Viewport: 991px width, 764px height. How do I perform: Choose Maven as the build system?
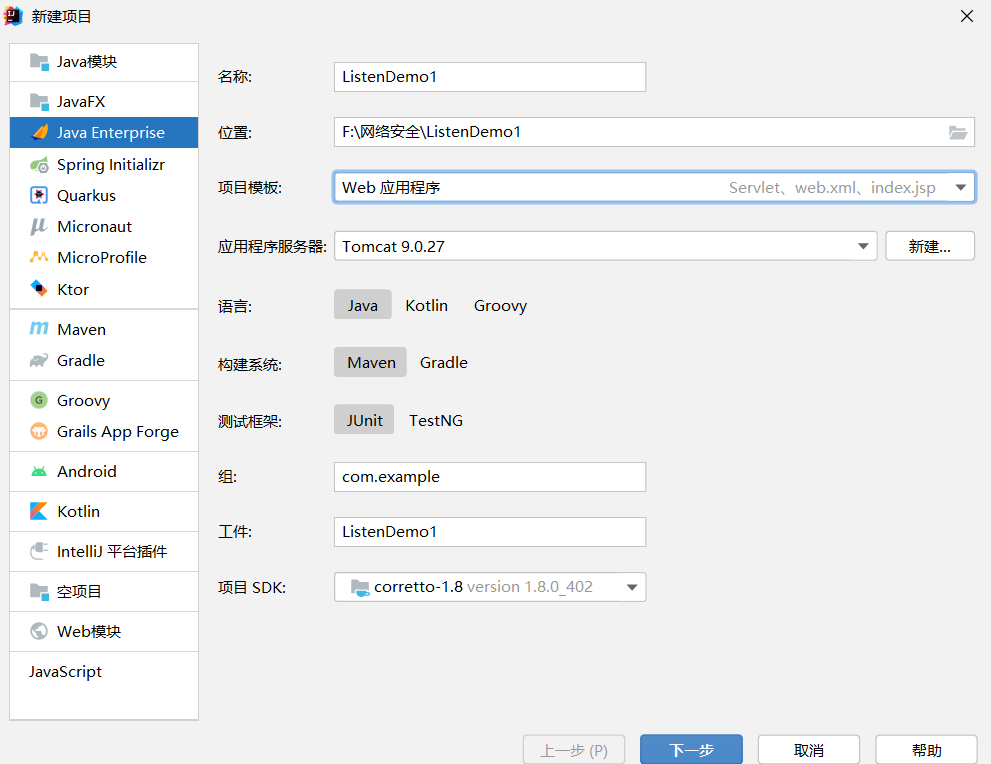(371, 363)
